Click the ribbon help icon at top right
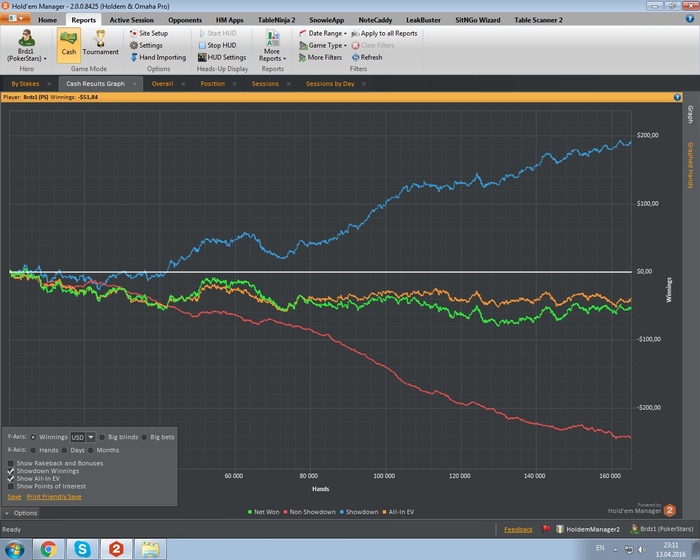 tap(690, 19)
